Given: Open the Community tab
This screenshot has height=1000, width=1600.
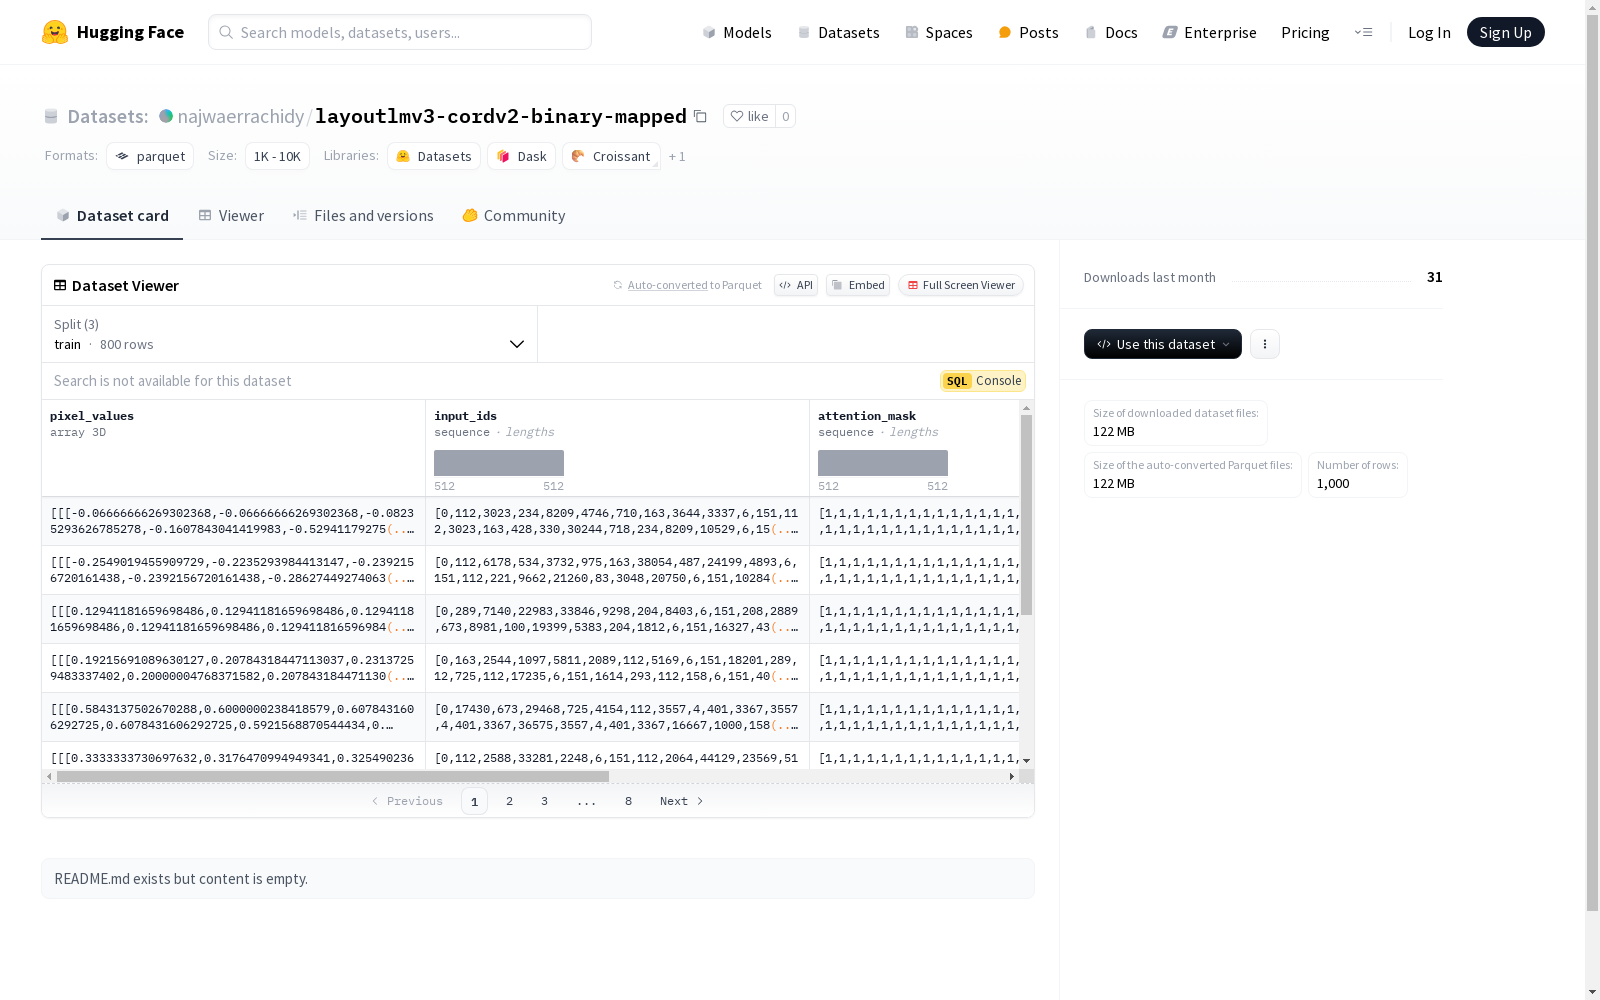Looking at the screenshot, I should (x=514, y=215).
